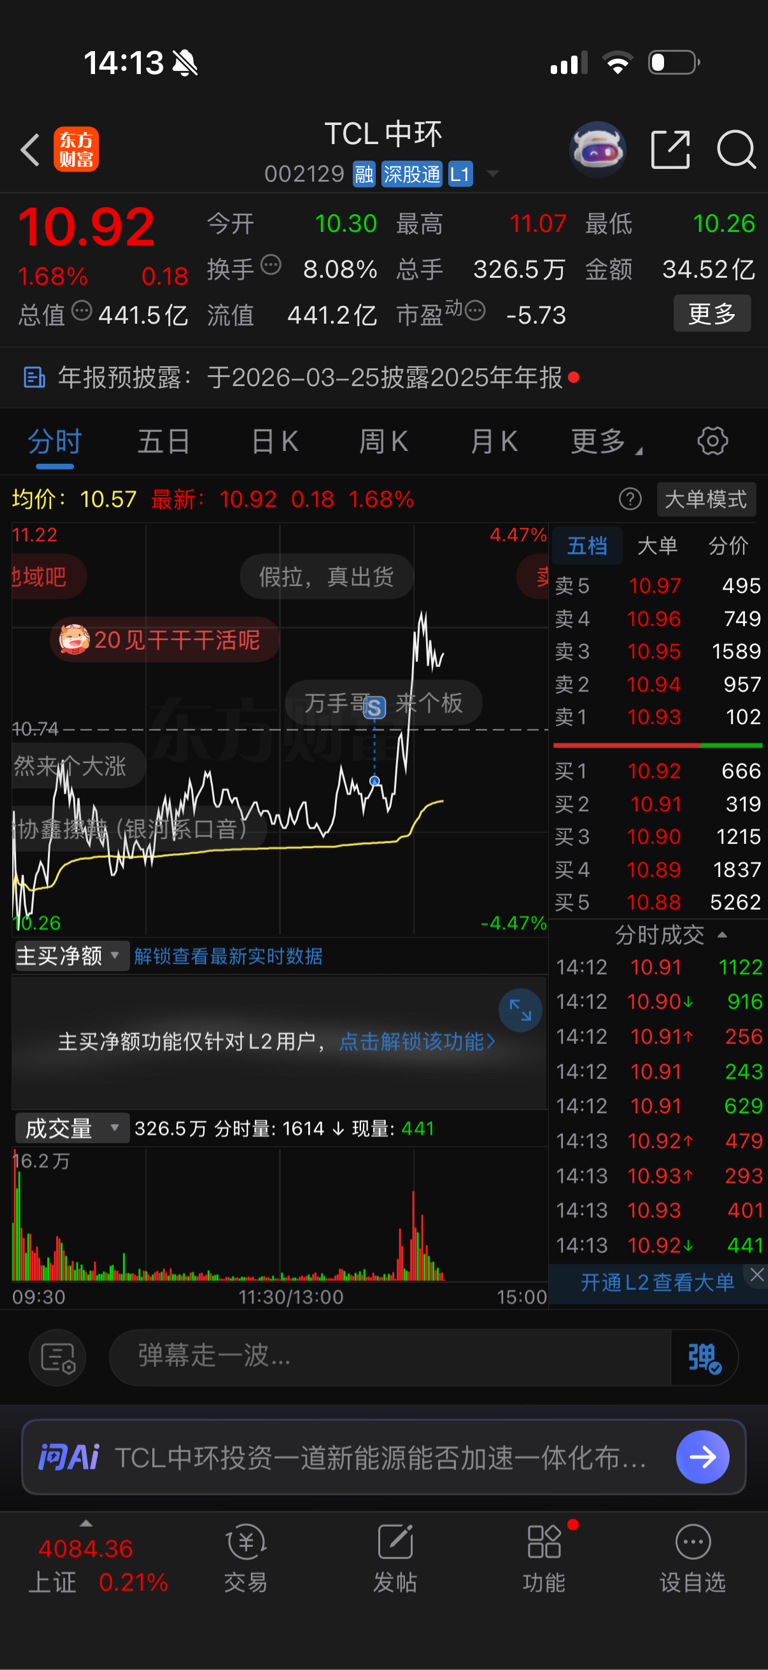
Task: Tap the L1 level badge
Action: click(x=460, y=174)
